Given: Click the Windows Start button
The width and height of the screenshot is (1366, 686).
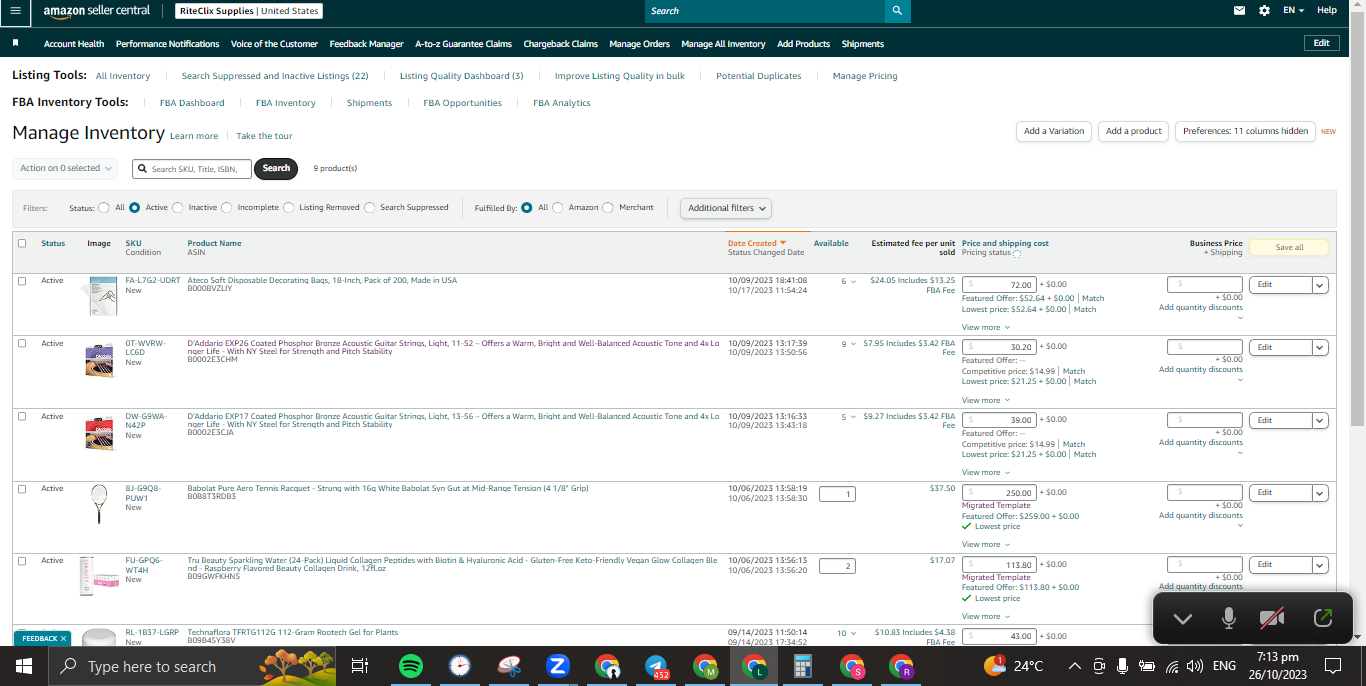Looking at the screenshot, I should (24, 666).
